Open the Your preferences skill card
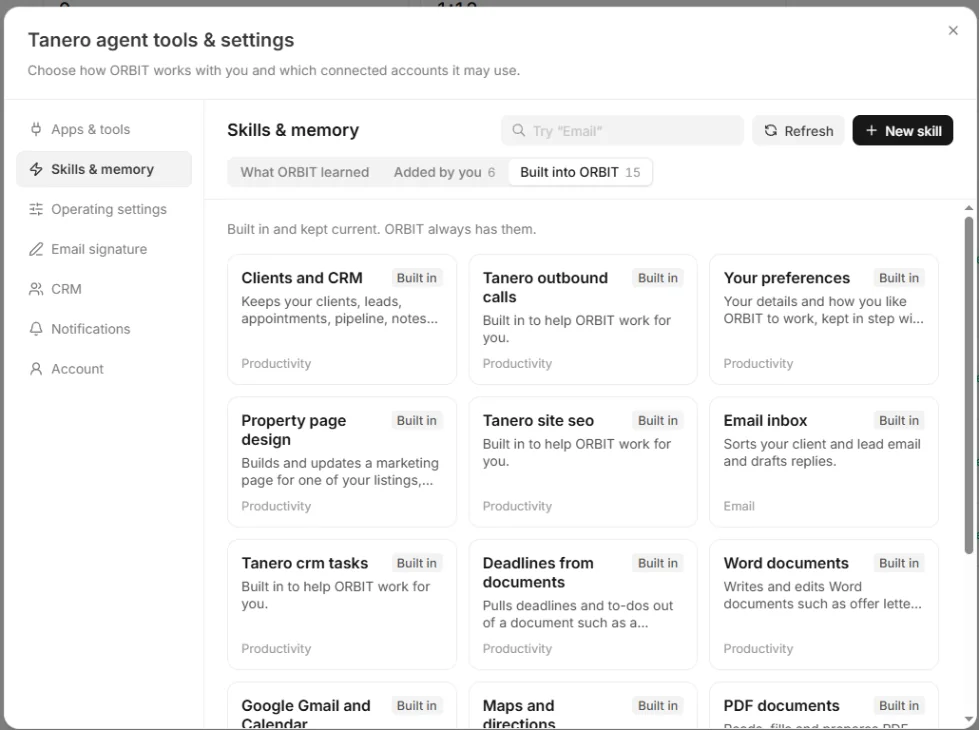This screenshot has height=730, width=979. pyautogui.click(x=824, y=319)
